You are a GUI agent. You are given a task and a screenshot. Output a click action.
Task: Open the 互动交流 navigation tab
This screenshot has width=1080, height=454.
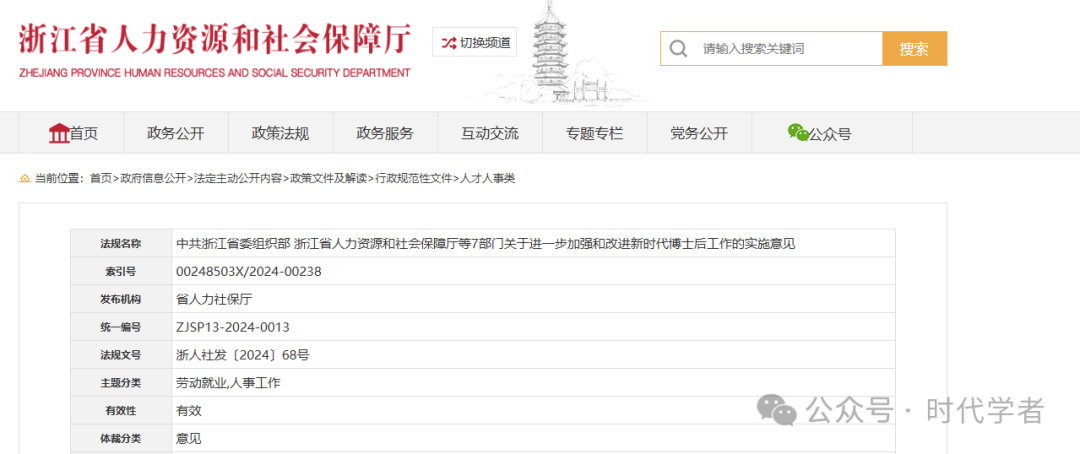pos(490,133)
